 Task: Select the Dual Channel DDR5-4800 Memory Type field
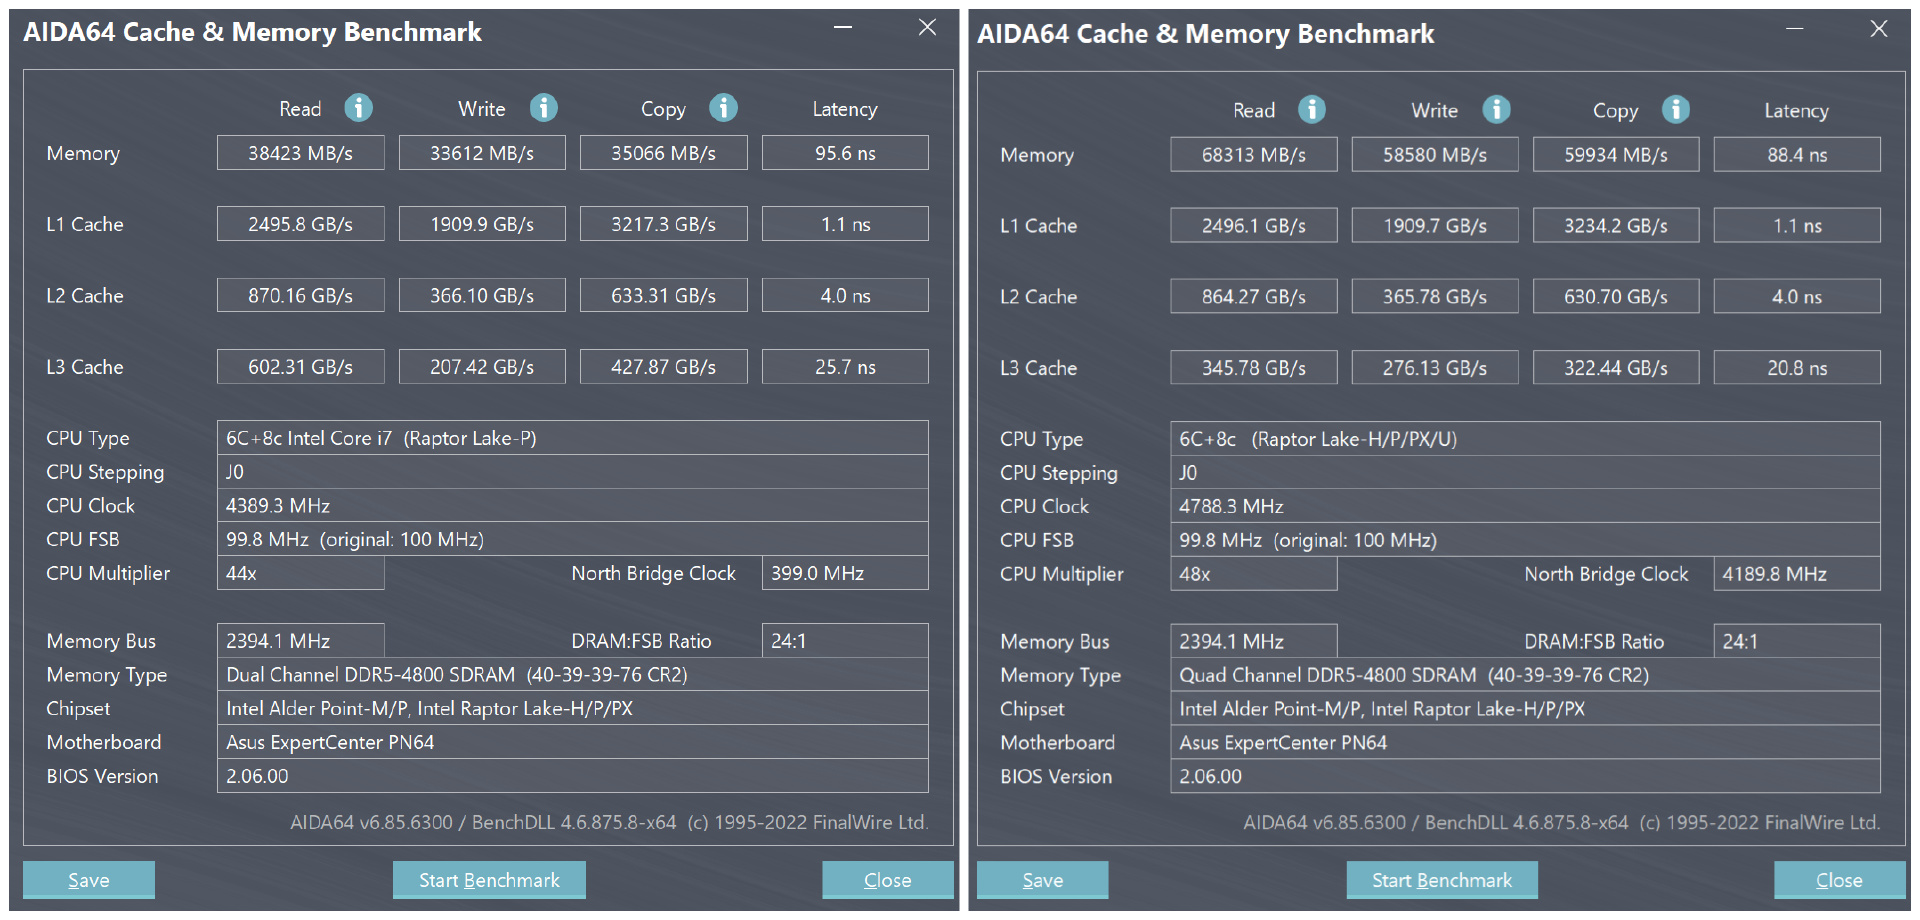coord(572,675)
